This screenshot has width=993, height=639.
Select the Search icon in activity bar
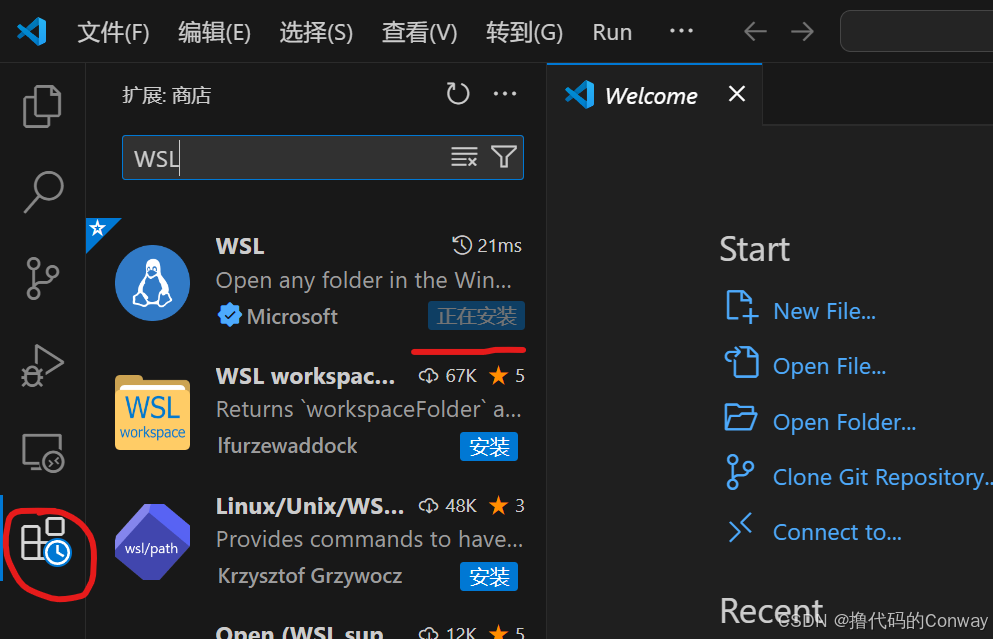pyautogui.click(x=41, y=192)
